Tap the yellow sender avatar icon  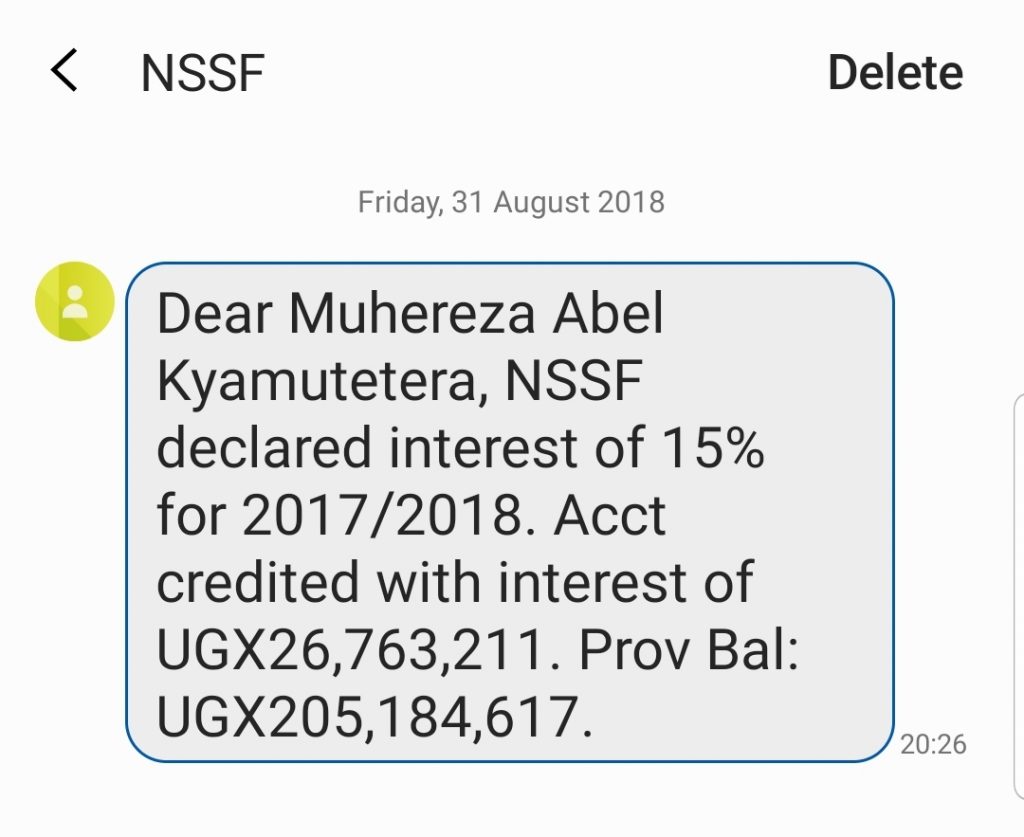[x=75, y=302]
